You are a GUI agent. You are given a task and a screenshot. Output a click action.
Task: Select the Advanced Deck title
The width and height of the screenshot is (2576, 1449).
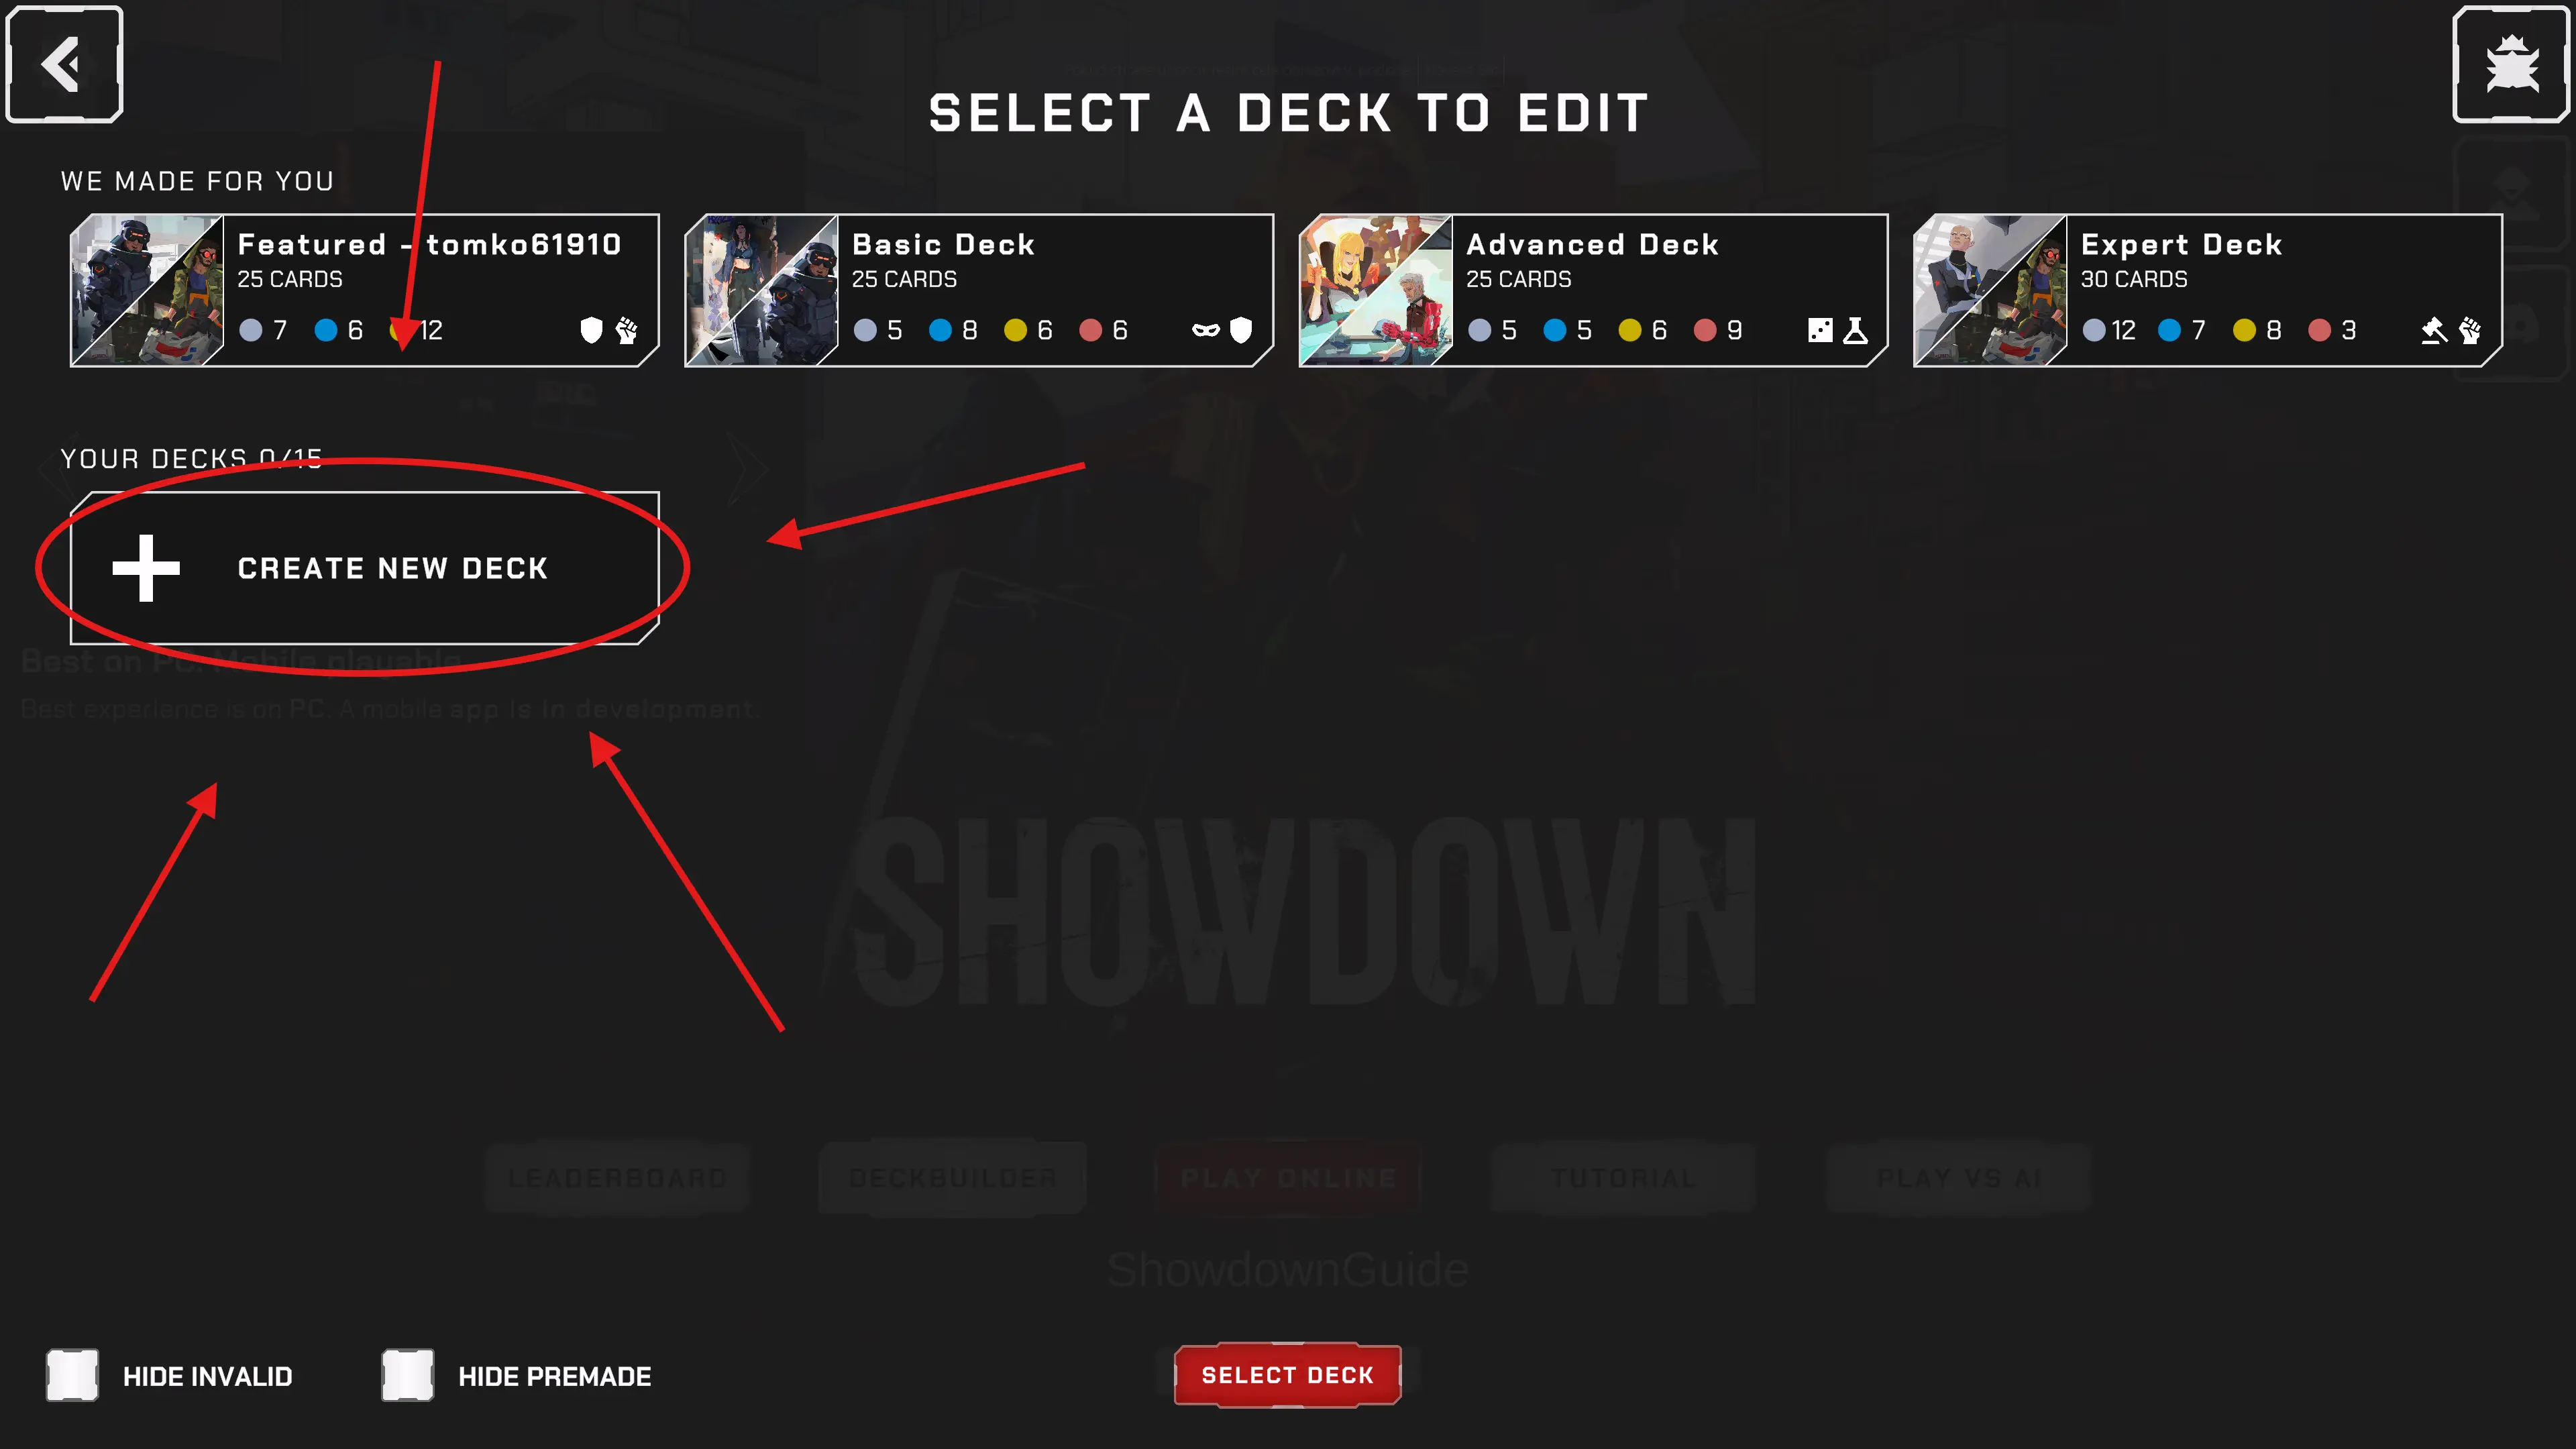[1592, 245]
